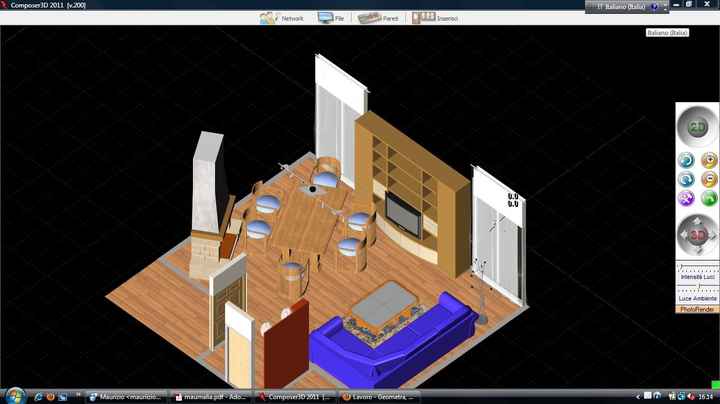
Task: Click the orange zoom-out icon
Action: (709, 179)
